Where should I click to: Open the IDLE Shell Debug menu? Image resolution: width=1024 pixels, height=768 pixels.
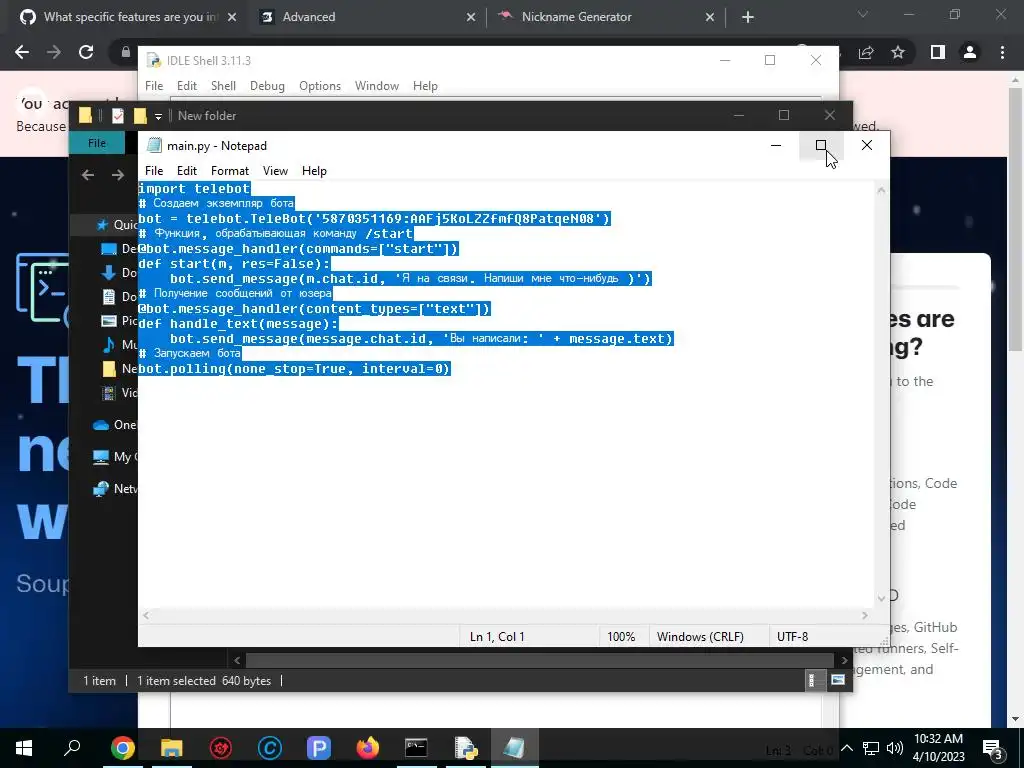tap(267, 86)
